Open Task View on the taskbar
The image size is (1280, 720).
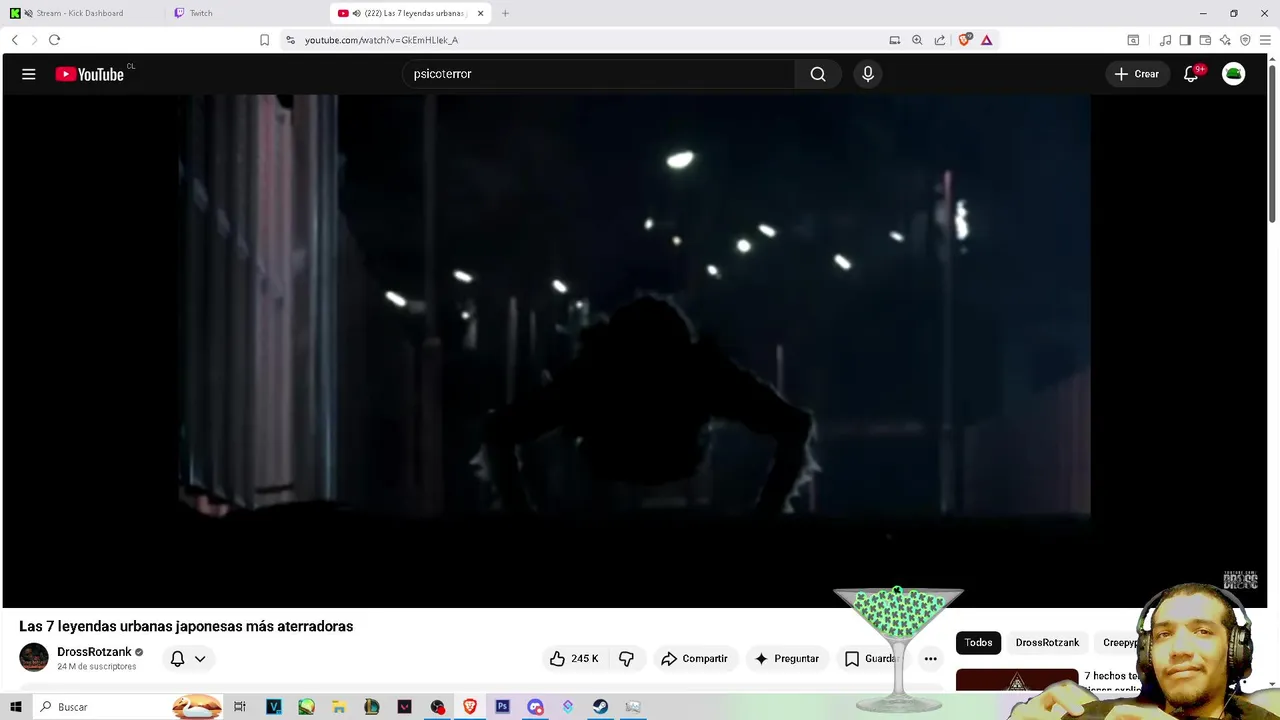click(240, 707)
